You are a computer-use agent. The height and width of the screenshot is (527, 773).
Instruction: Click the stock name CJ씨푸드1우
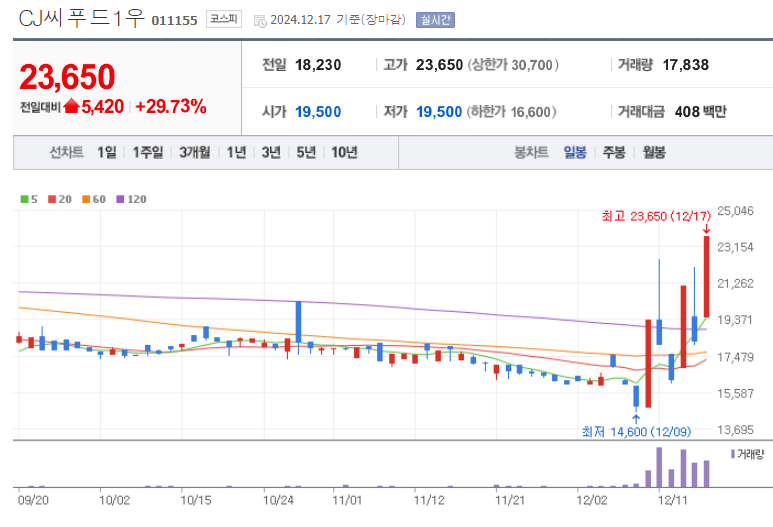pyautogui.click(x=81, y=19)
